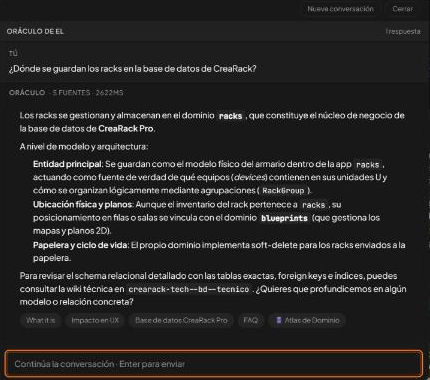Open the Impacto en UX source chip
Viewport: 430px width, 380px height.
coord(95,320)
